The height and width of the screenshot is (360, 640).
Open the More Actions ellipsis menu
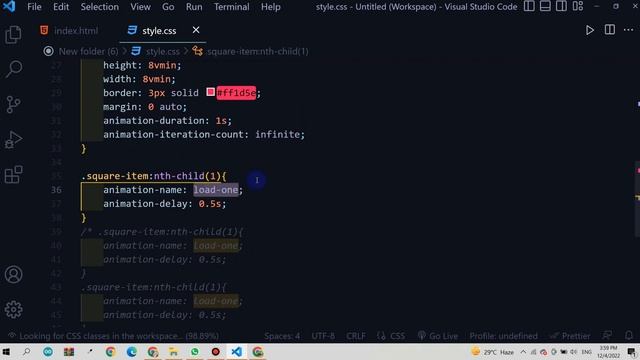pos(628,30)
